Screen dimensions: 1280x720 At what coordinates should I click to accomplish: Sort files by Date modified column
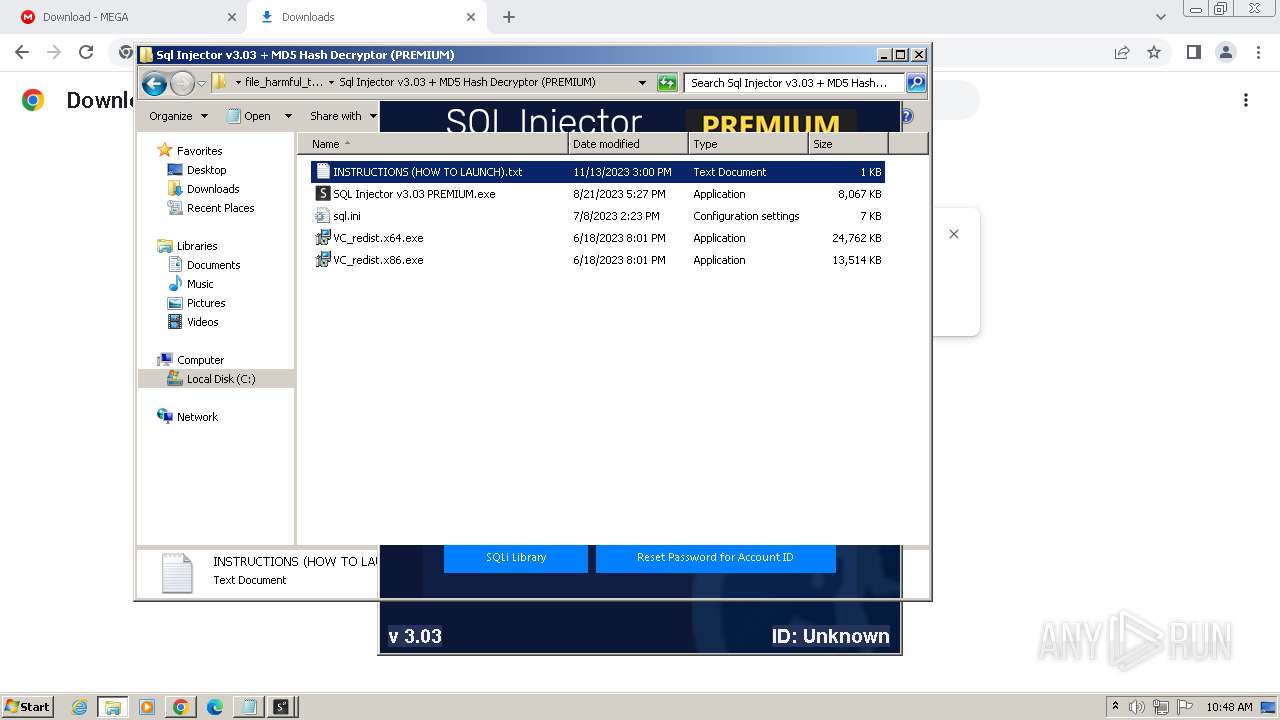[x=628, y=144]
